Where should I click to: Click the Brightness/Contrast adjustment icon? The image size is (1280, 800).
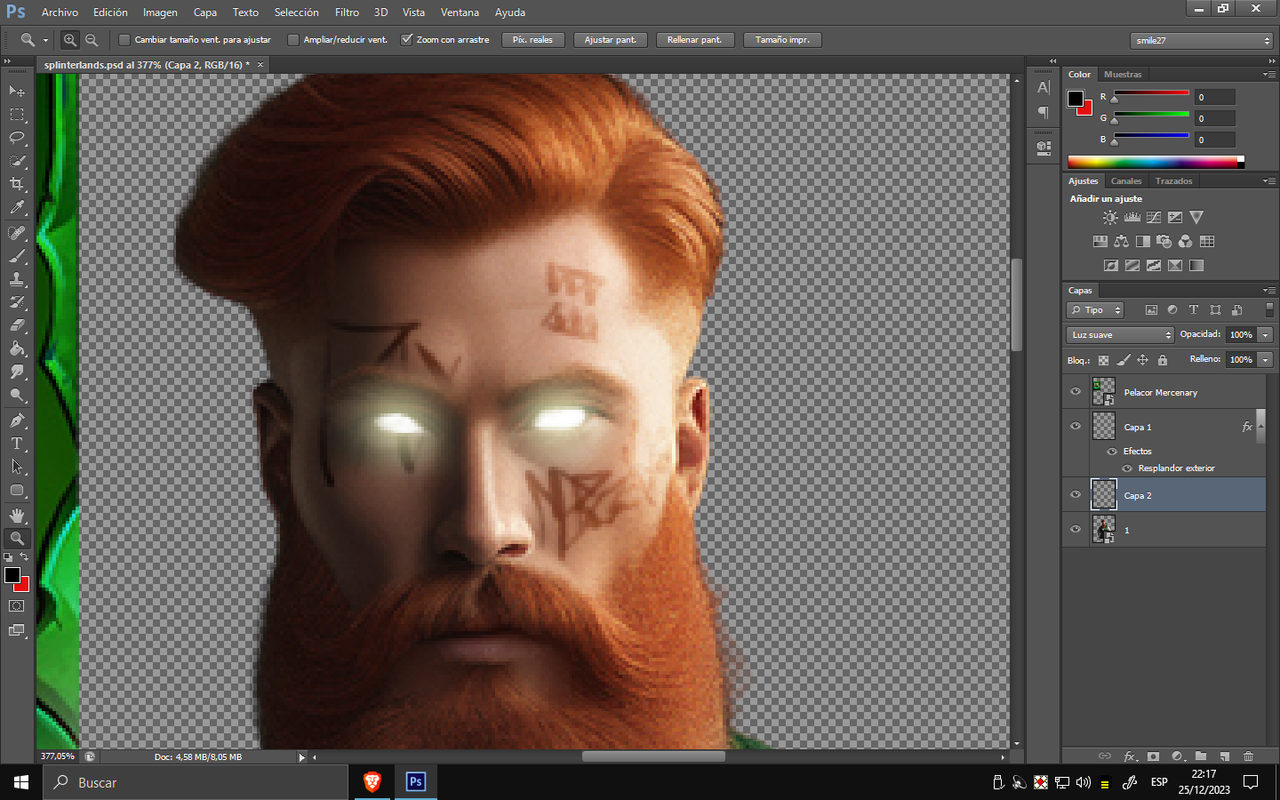click(x=1110, y=217)
